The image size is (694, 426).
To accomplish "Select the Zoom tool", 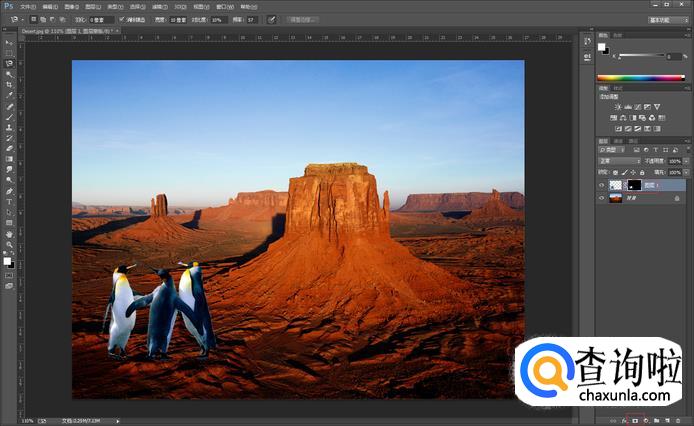I will click(x=9, y=245).
